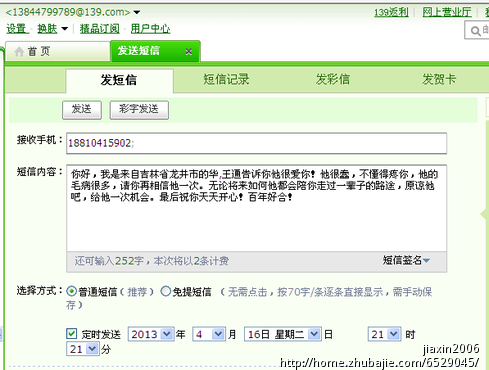The width and height of the screenshot is (489, 370).
Task: Select 免提短信 radio option
Action: [166, 291]
